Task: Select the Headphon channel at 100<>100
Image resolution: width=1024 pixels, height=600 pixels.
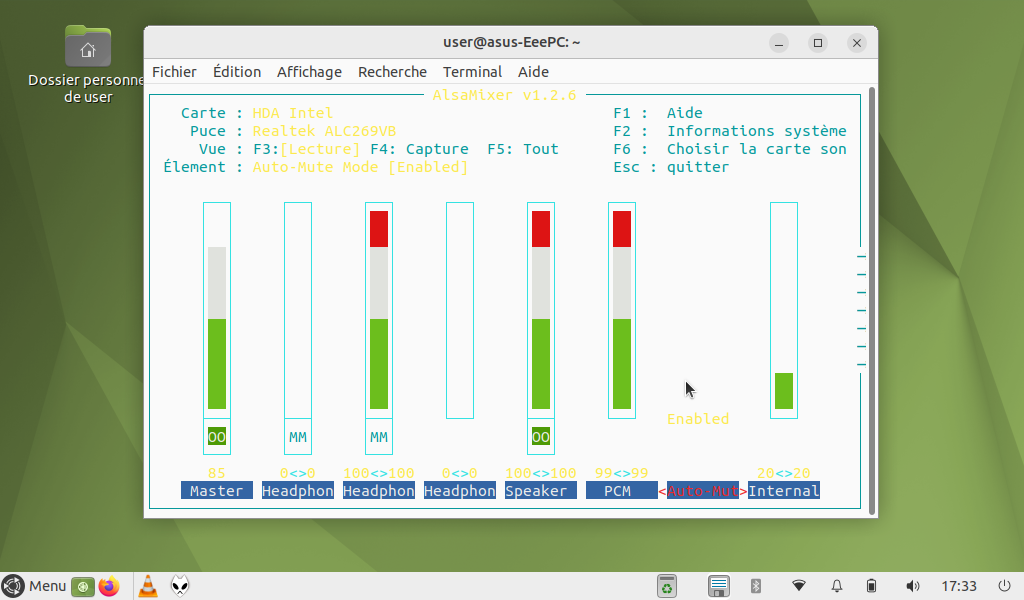Action: [379, 491]
